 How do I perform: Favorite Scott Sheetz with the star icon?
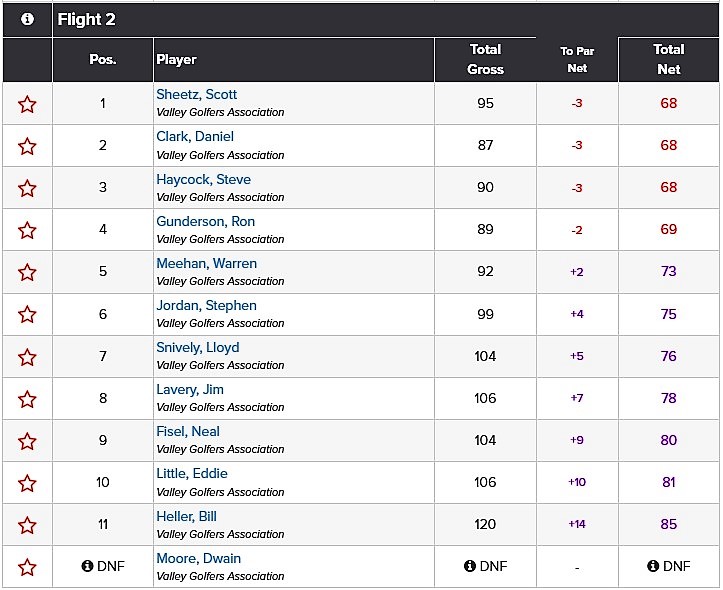[27, 104]
